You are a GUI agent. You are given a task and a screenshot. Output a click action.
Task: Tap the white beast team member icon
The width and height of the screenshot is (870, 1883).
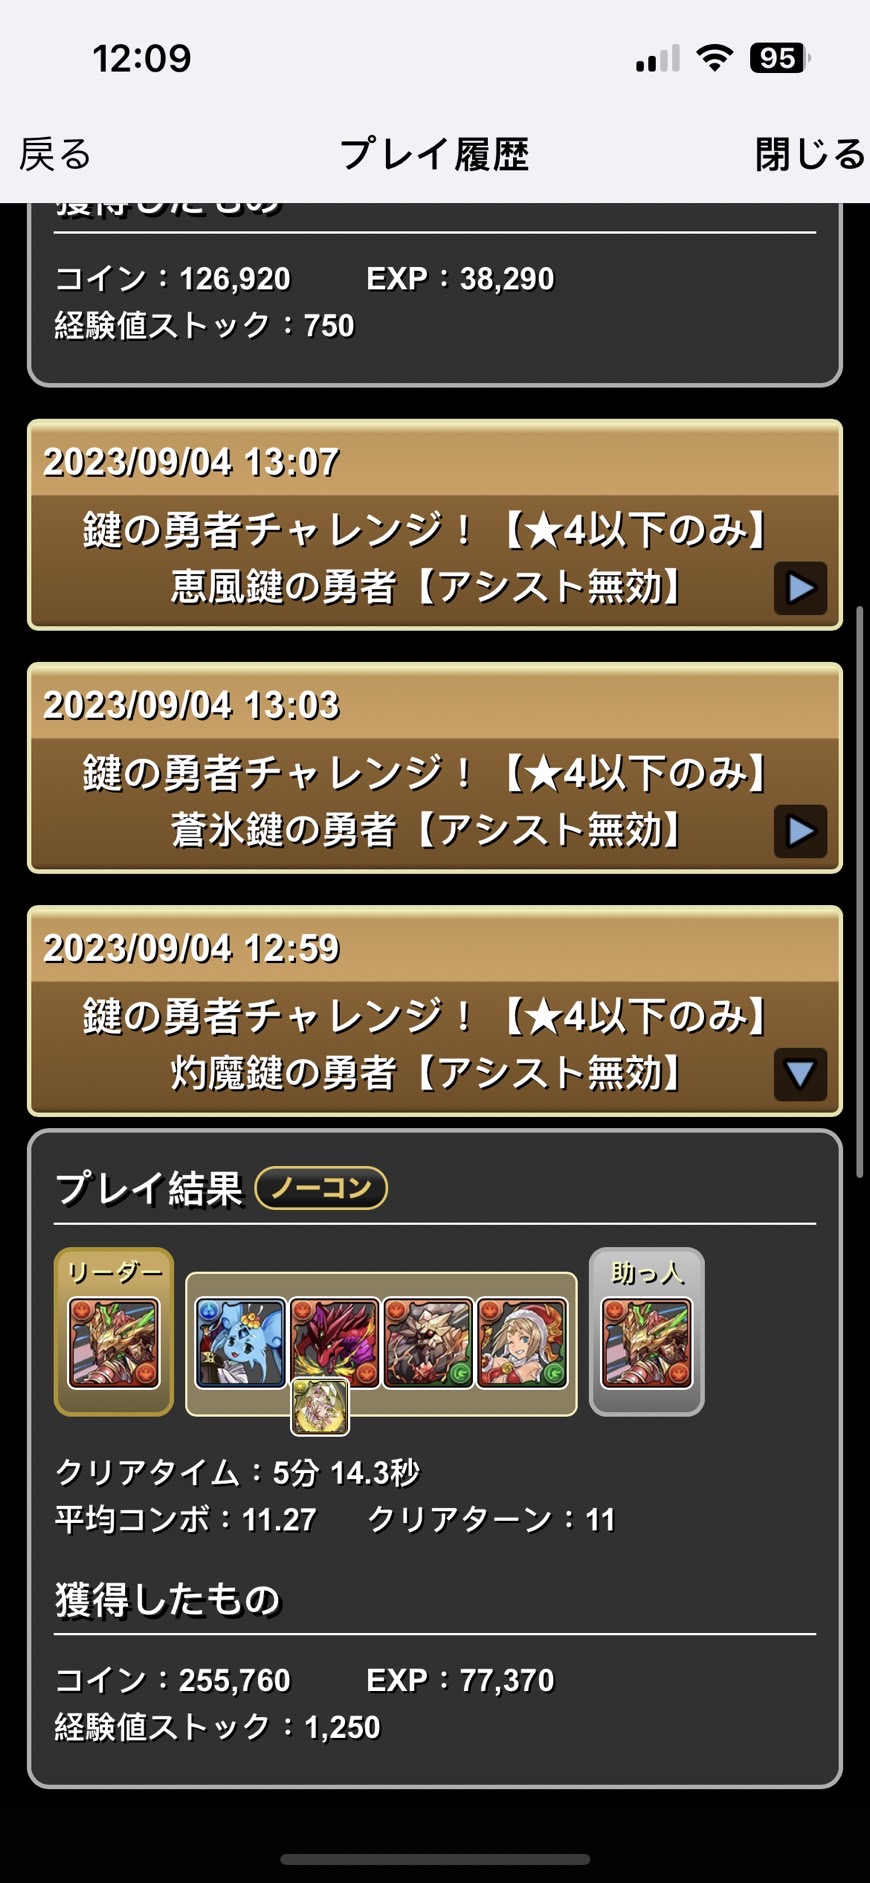click(428, 1342)
